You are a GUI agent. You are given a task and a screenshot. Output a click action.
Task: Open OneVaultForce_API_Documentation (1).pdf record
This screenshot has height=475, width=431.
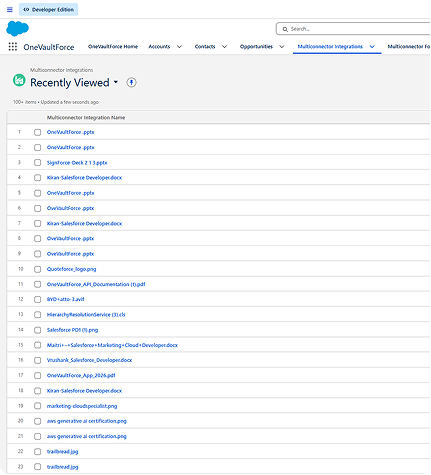tap(96, 284)
